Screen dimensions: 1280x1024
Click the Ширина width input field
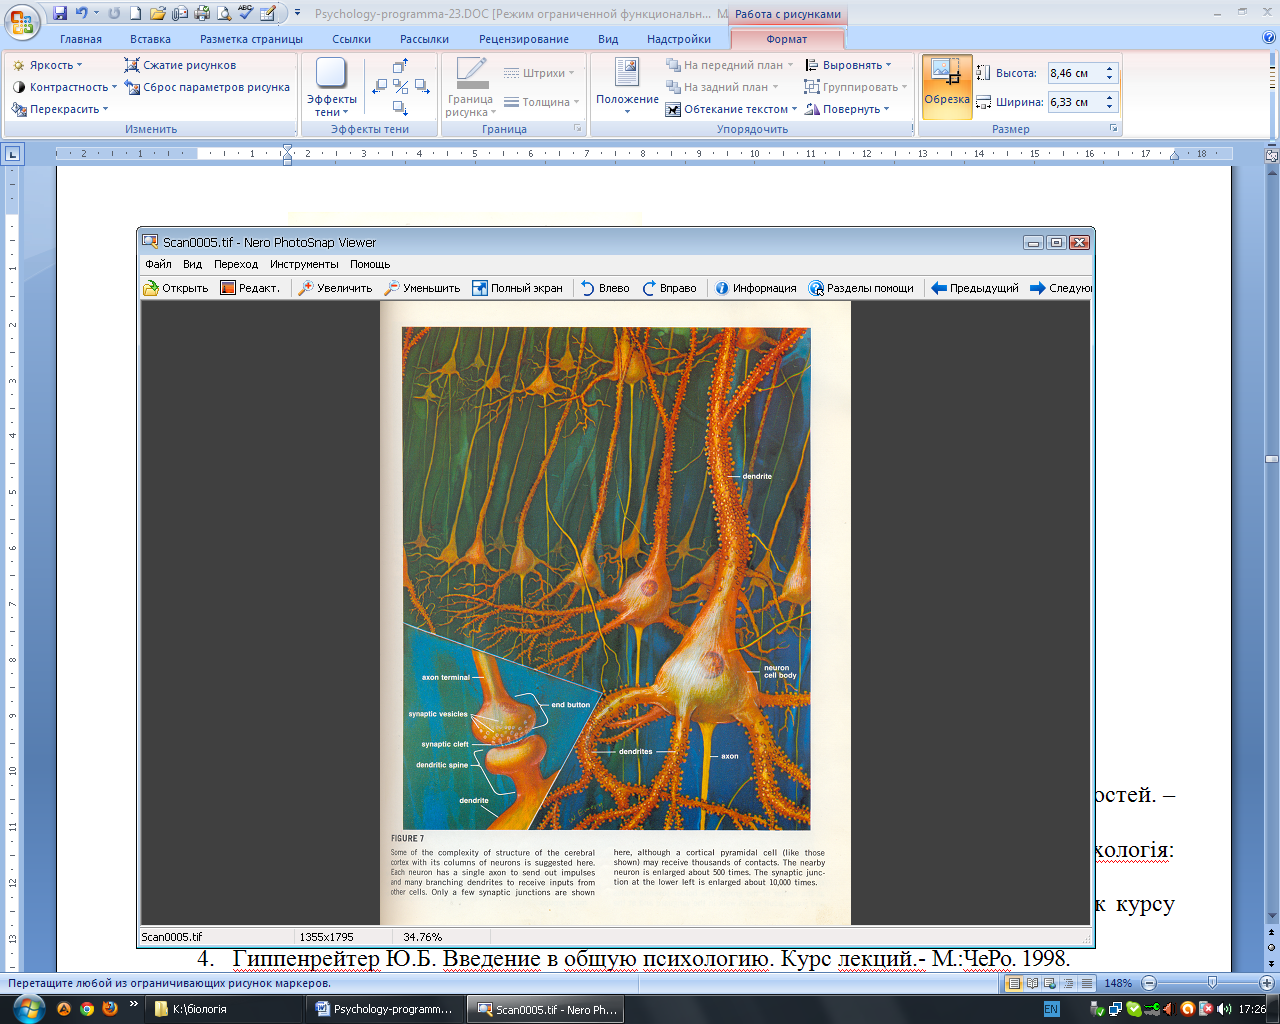pos(1074,102)
